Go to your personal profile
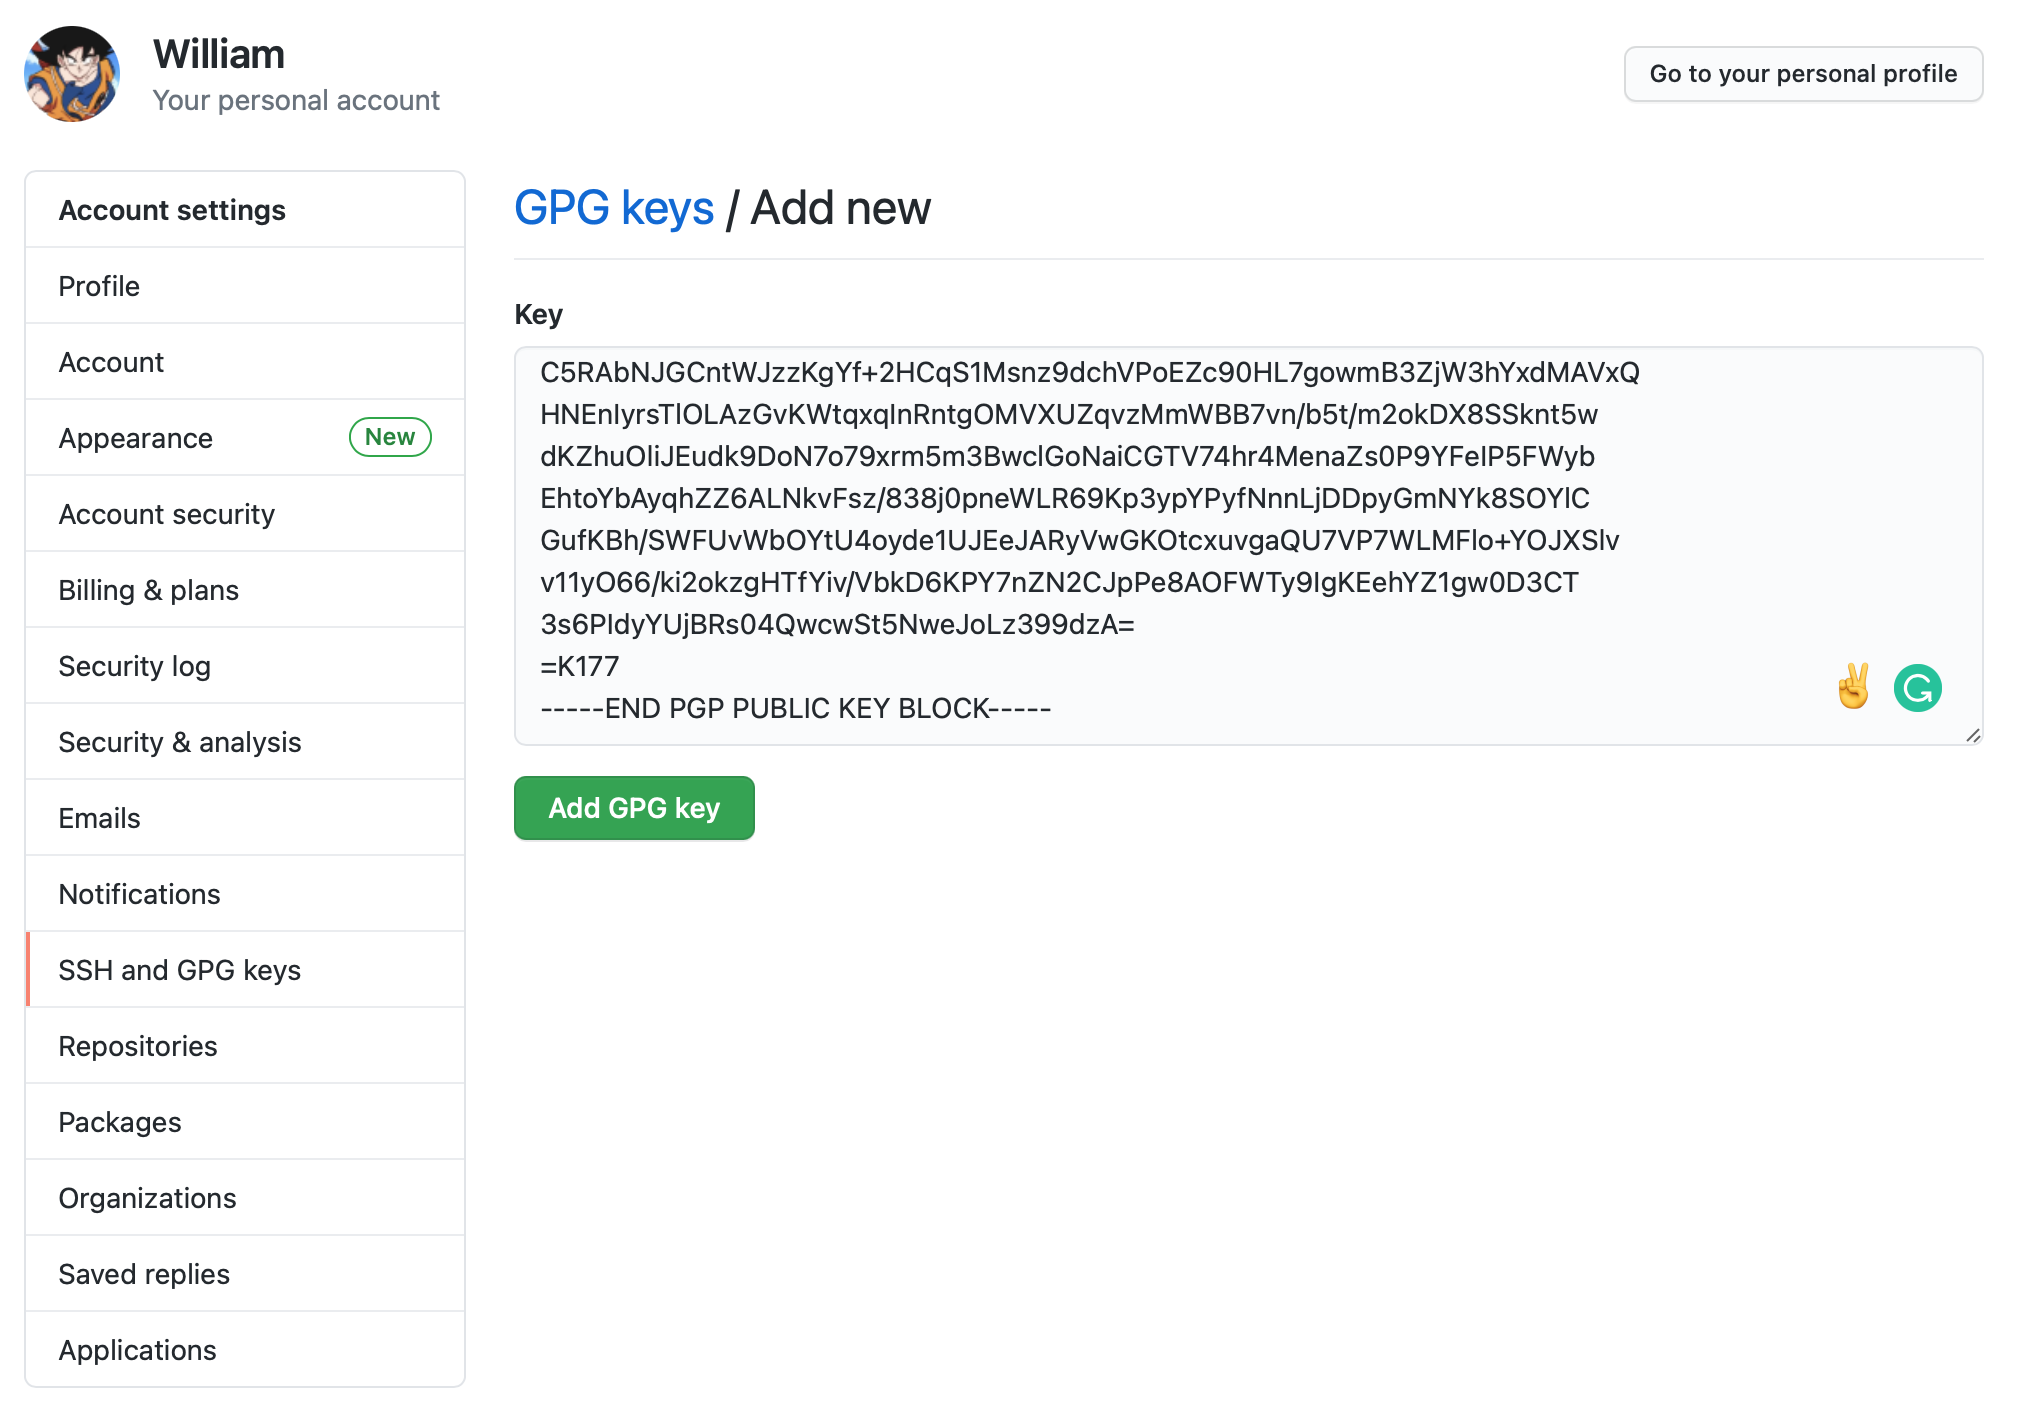 pos(1803,73)
